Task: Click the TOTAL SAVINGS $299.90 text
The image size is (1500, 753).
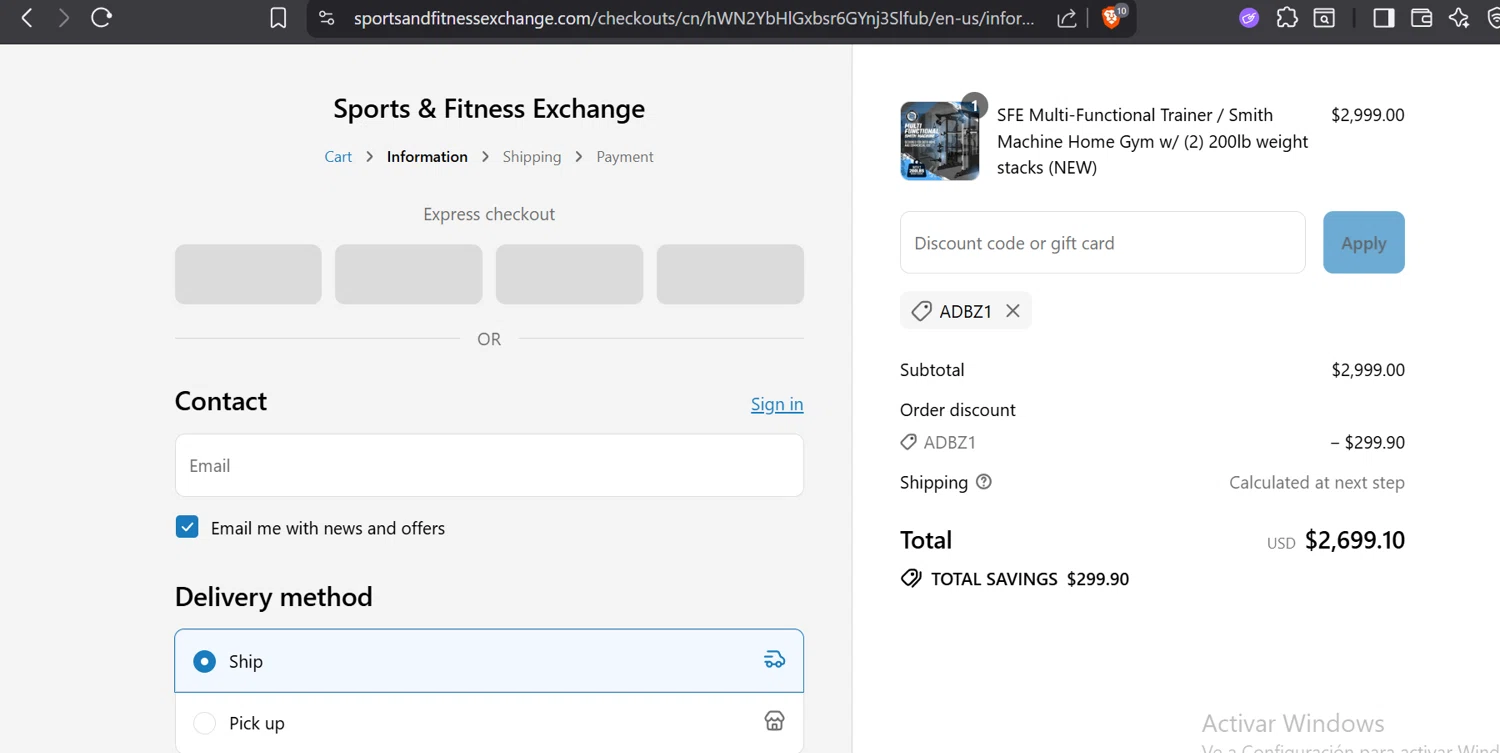Action: [x=1030, y=579]
